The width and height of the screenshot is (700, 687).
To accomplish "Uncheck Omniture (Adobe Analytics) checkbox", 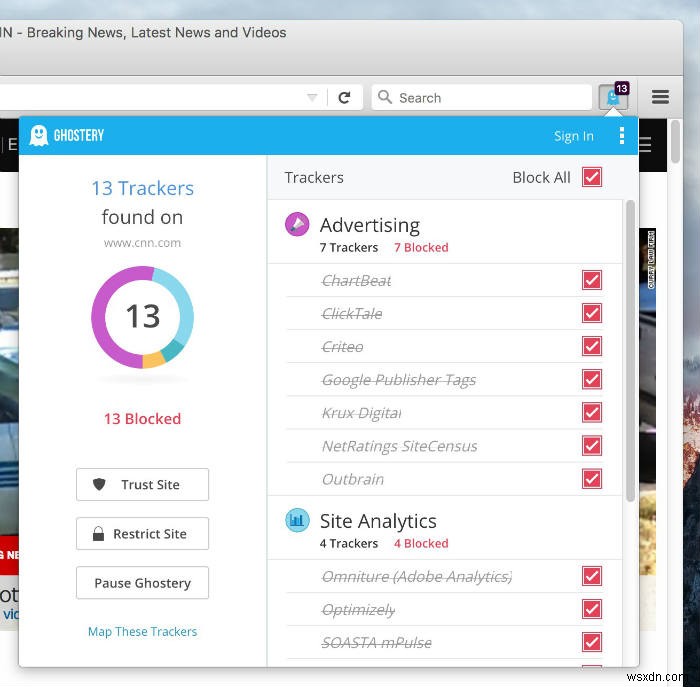I will click(592, 576).
